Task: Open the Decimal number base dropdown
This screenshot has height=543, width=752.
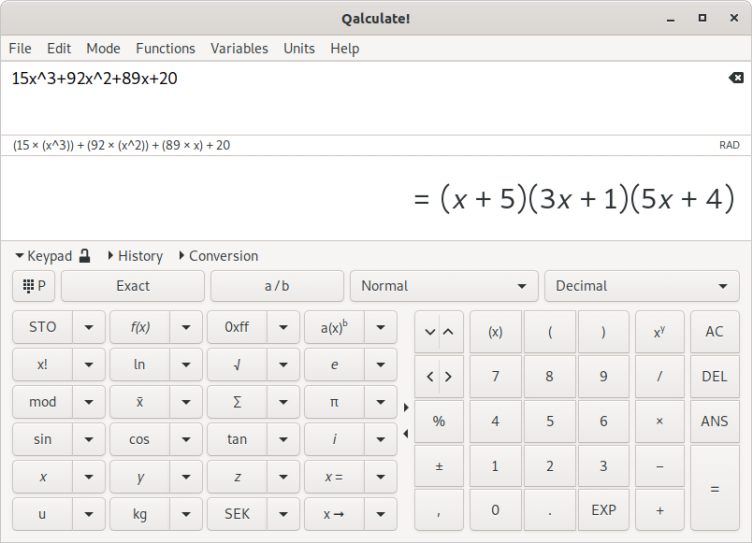Action: (641, 286)
